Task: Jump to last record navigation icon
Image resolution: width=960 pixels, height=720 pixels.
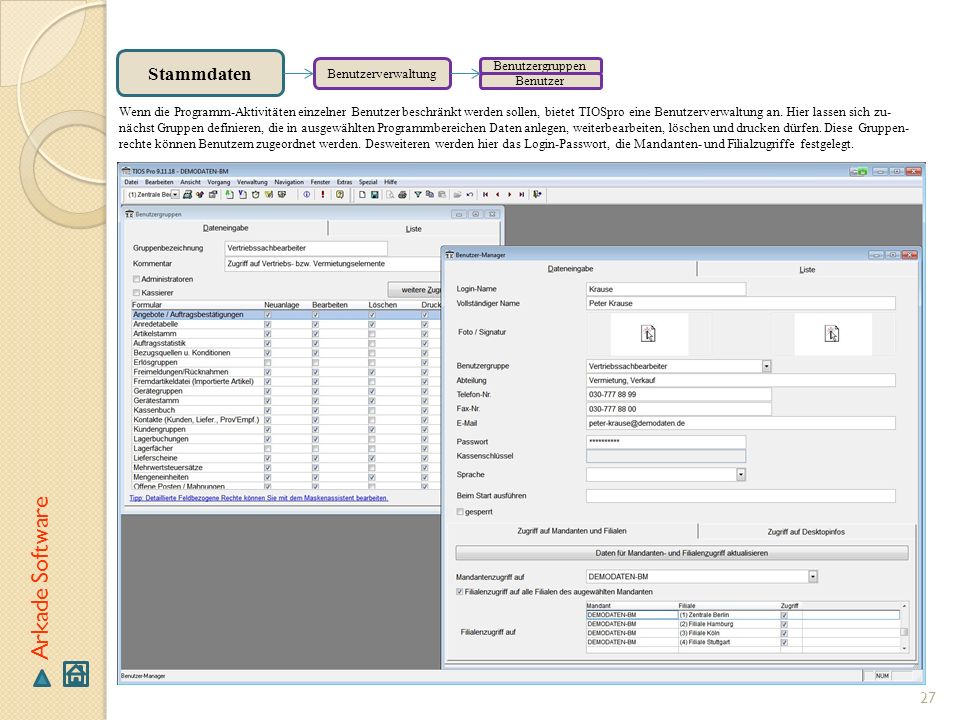Action: point(522,195)
